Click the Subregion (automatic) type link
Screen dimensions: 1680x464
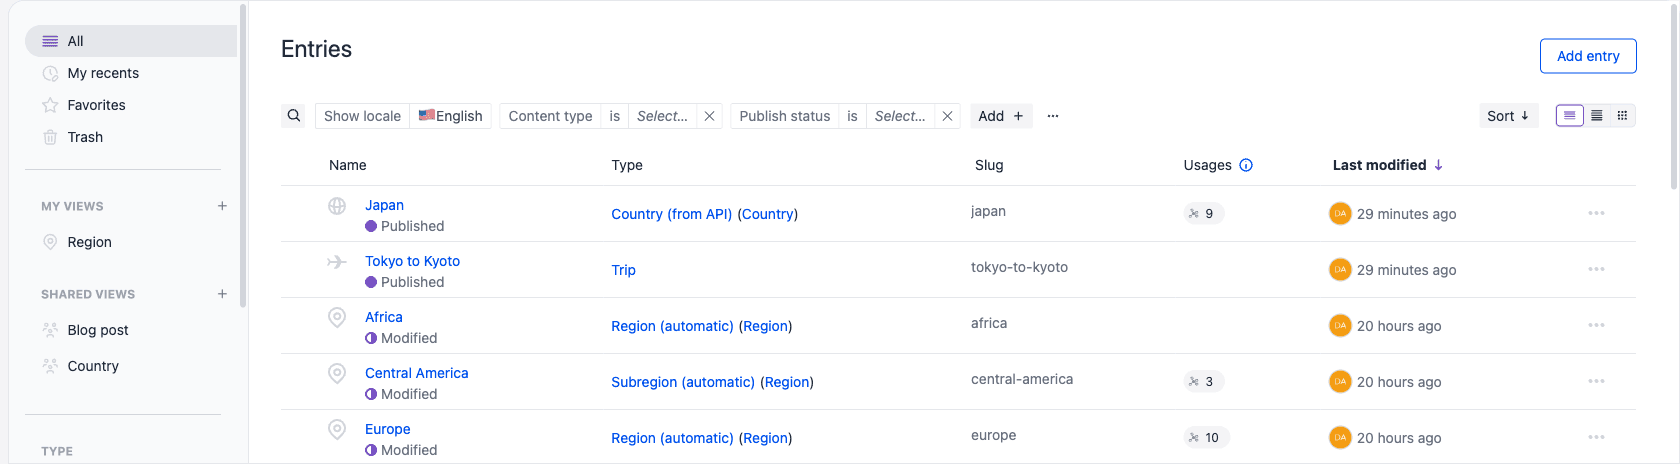pos(683,382)
